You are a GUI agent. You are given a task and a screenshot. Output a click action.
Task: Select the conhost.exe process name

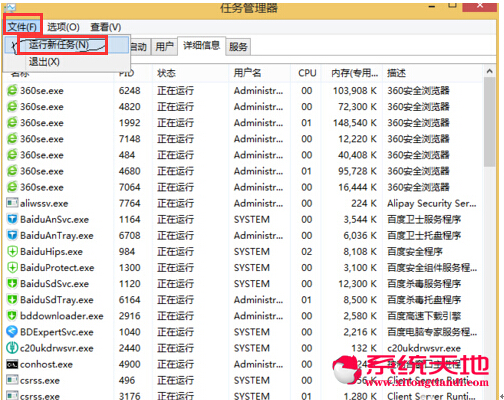(x=46, y=364)
